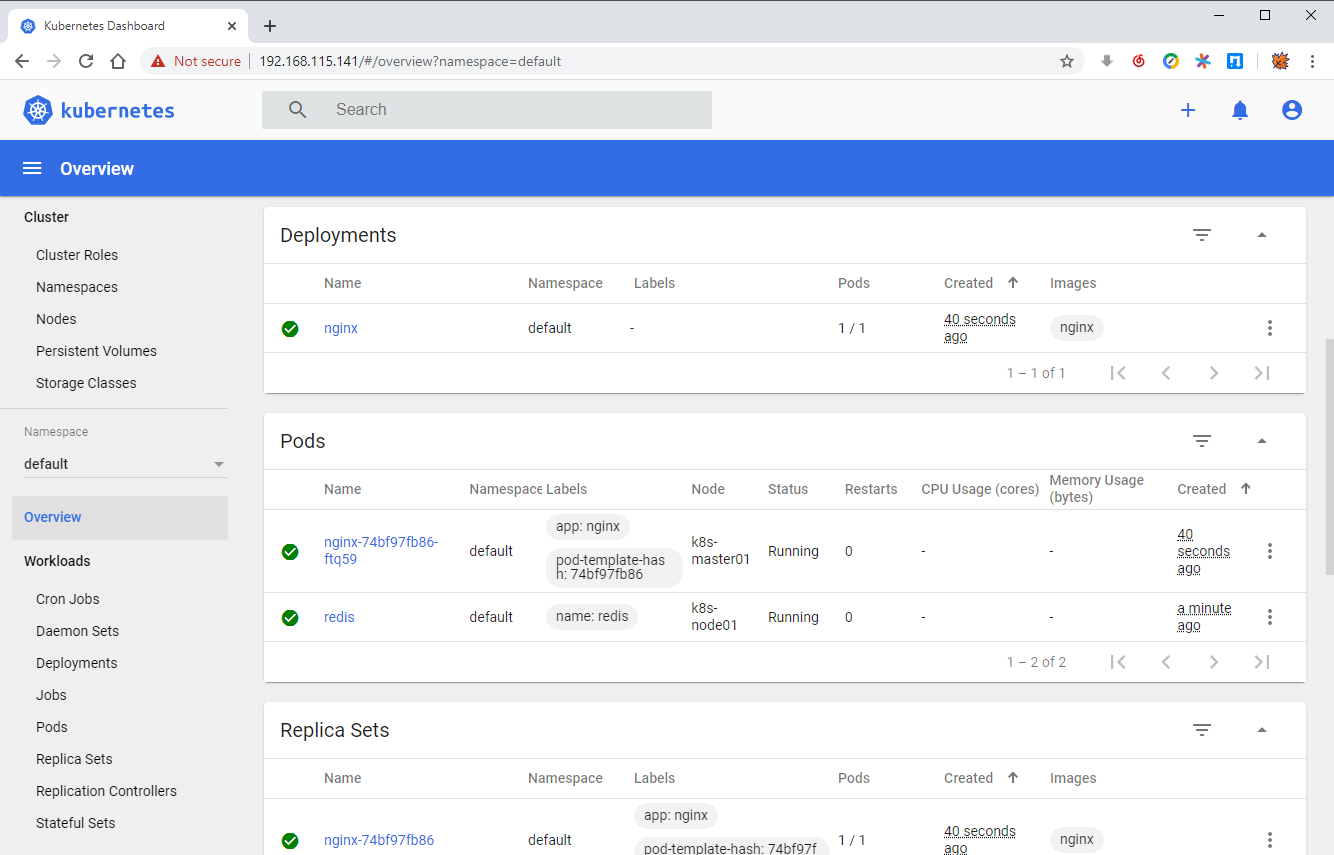1334x855 pixels.
Task: Open Cluster Roles in the sidebar
Action: click(77, 255)
